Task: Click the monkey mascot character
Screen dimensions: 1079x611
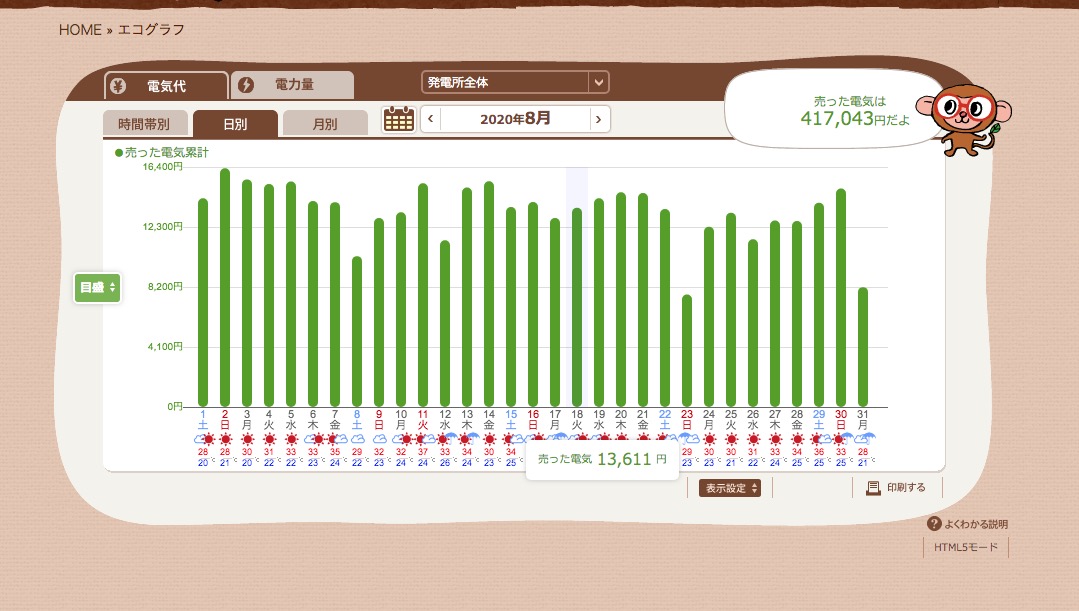Action: (x=965, y=120)
